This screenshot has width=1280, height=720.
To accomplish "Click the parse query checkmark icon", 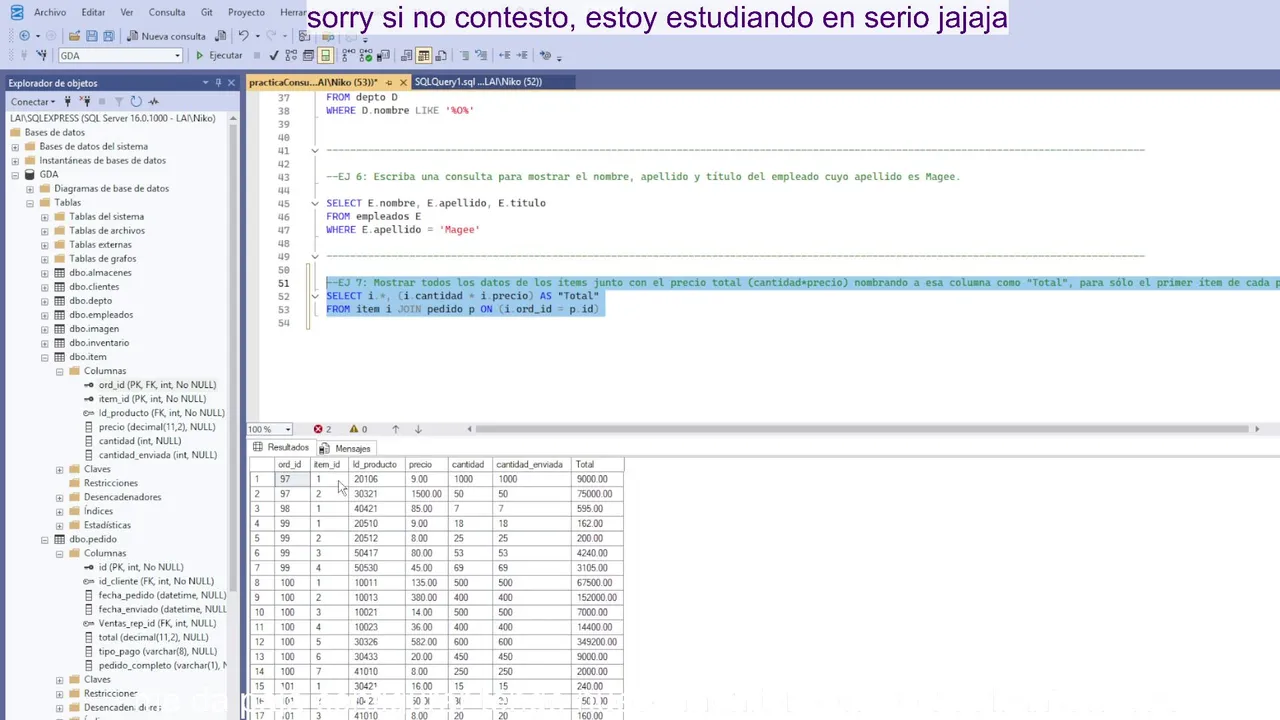I will [x=273, y=56].
